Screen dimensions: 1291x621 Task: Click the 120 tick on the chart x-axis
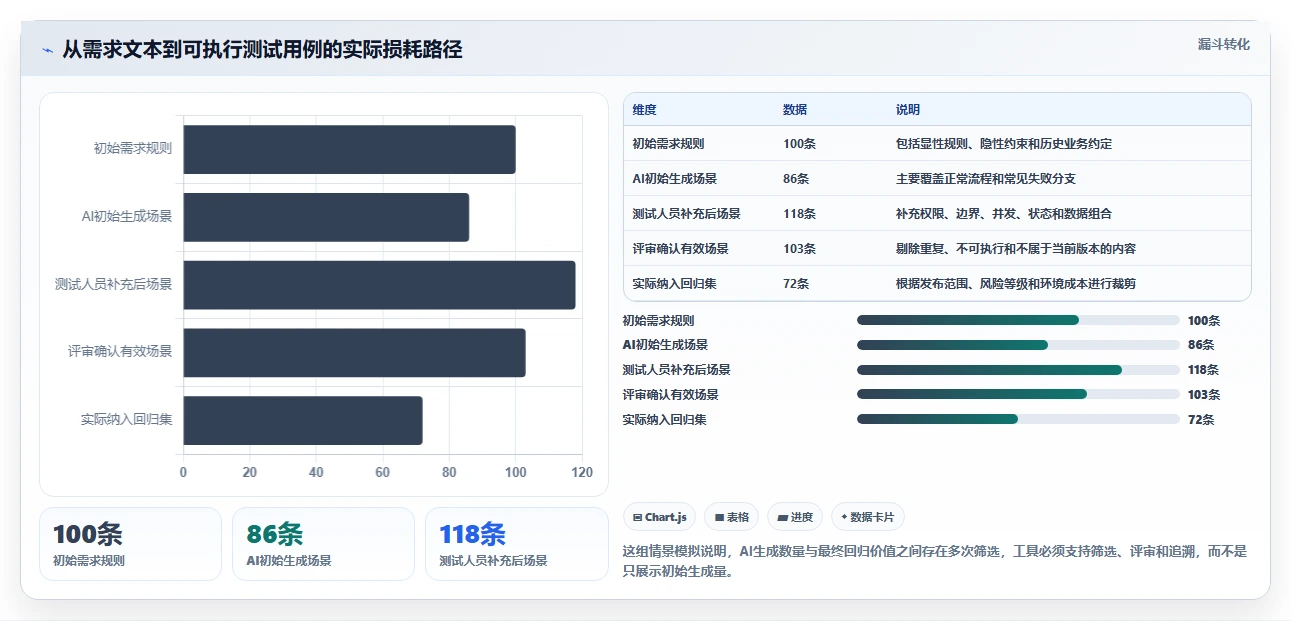(x=582, y=473)
